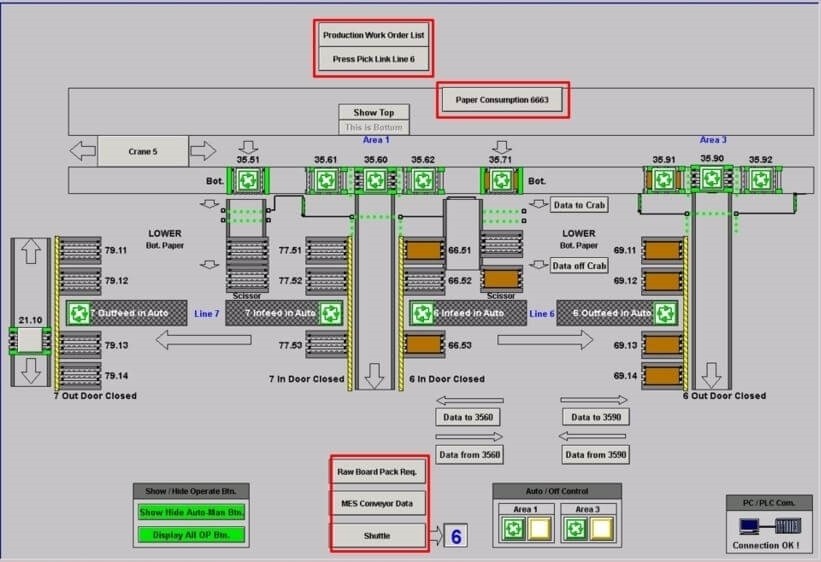
Task: Toggle Area 1 auto control green button
Action: coord(511,526)
